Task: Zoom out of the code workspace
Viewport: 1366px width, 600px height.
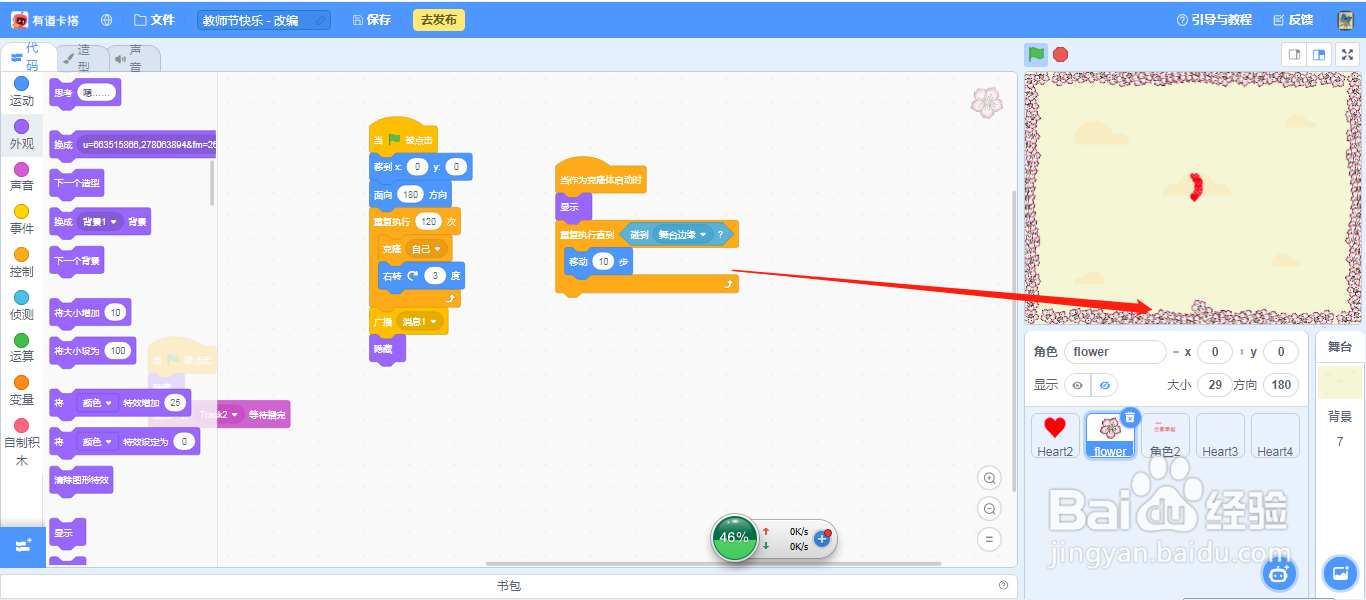Action: [990, 509]
